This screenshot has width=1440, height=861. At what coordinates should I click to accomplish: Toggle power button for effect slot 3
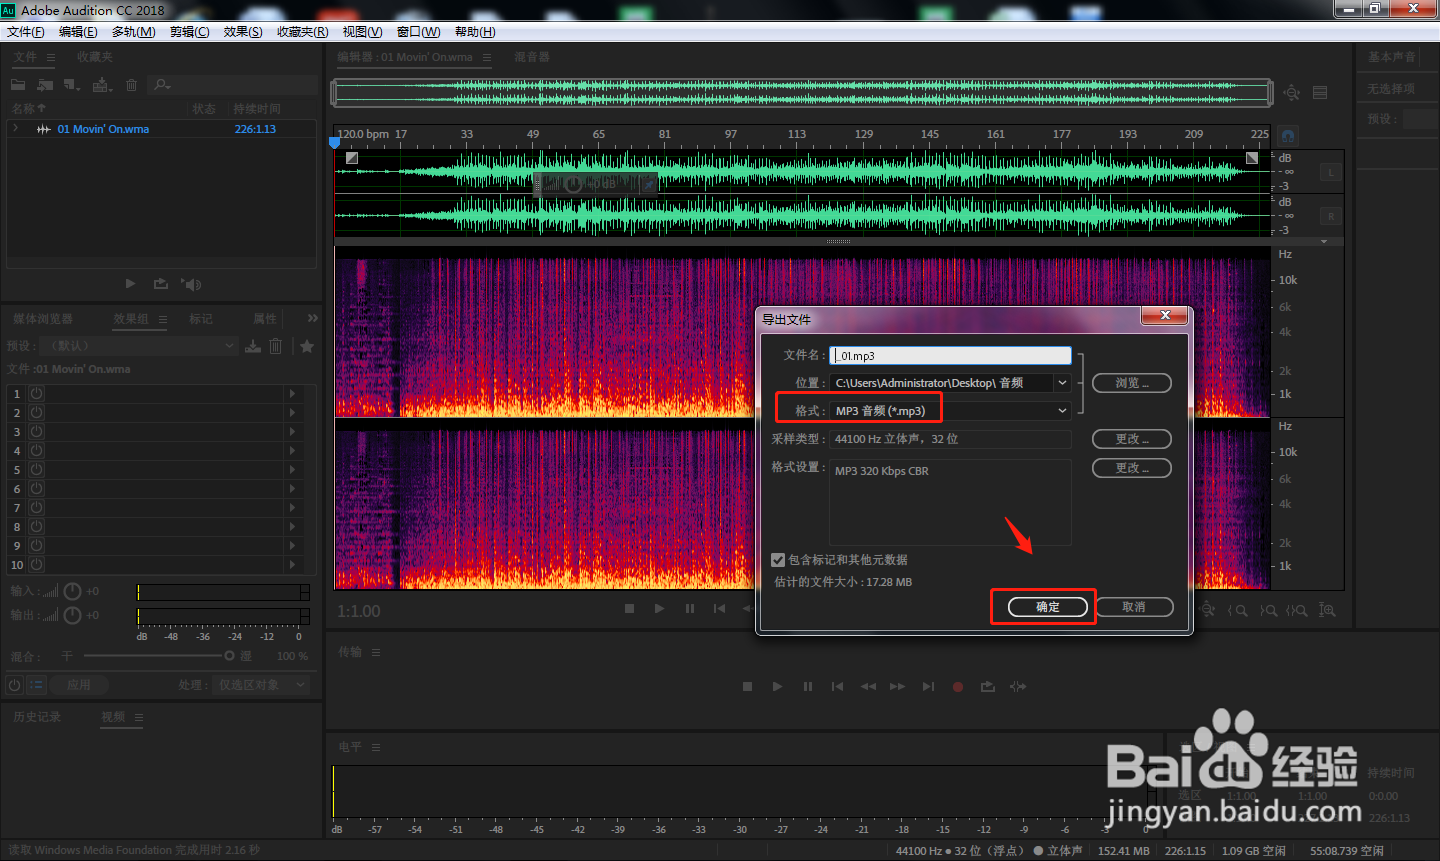click(36, 432)
